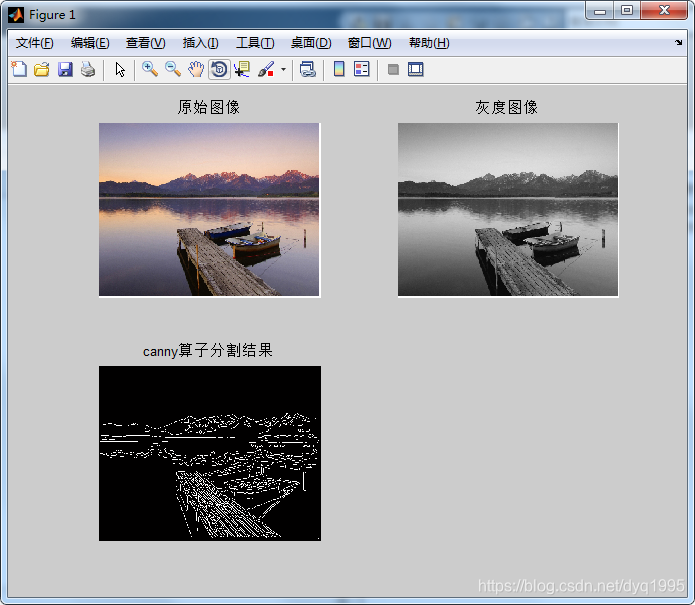Click the MATLAB logo in title bar

tap(16, 15)
